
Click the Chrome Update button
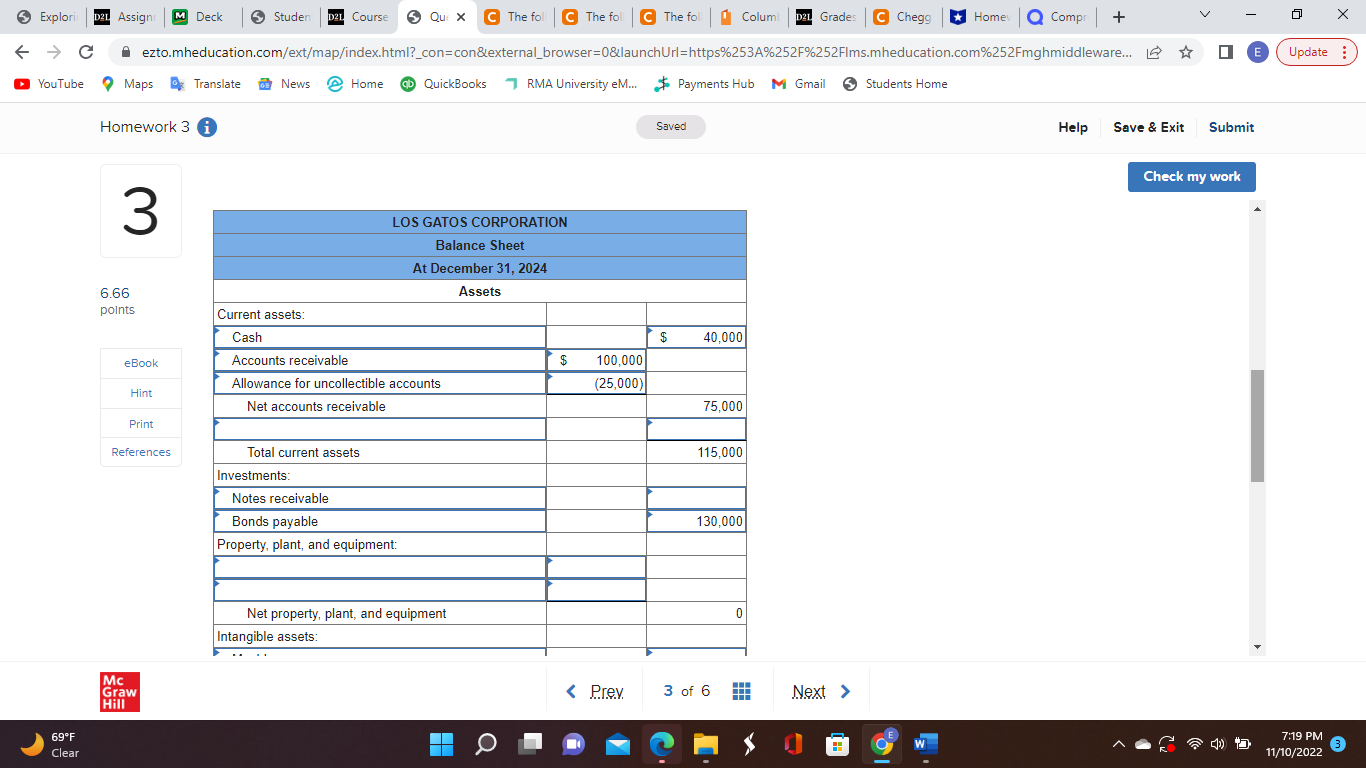click(1317, 52)
